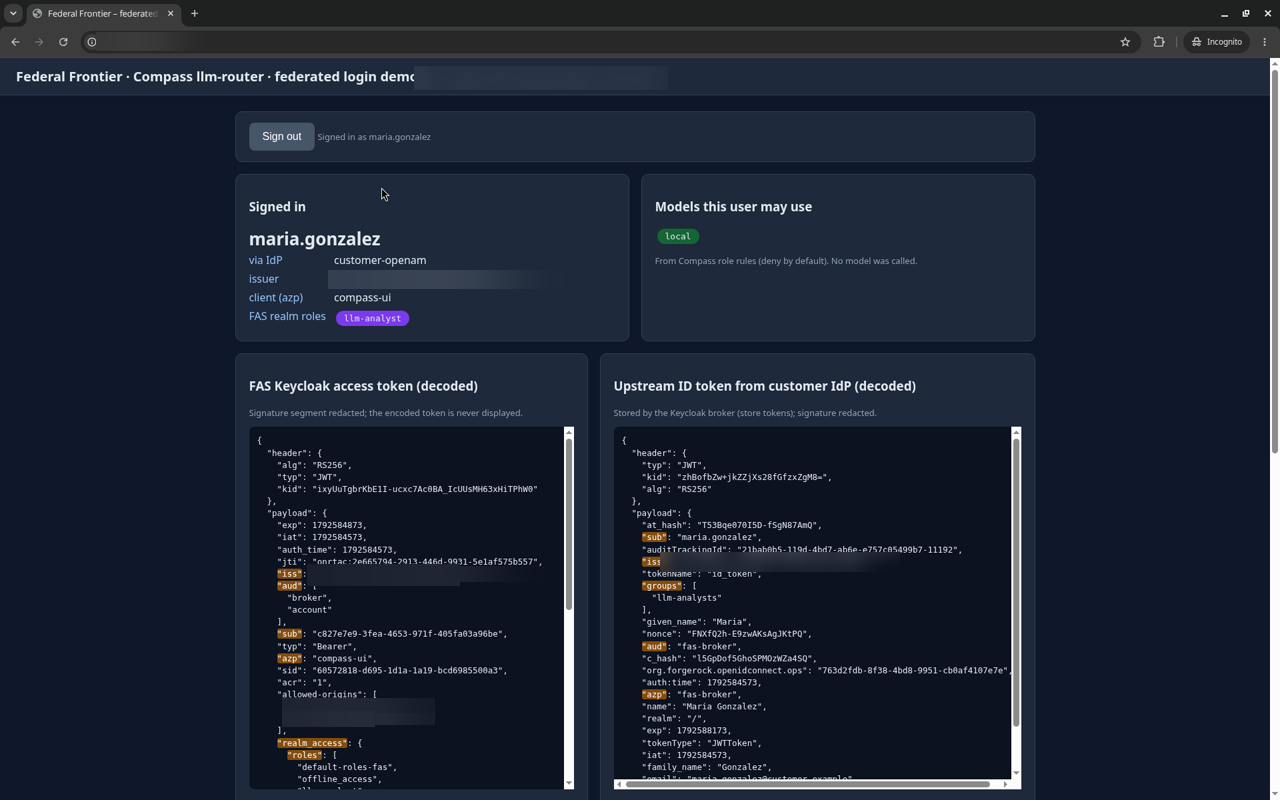Close the Federal Frontier tab

[170, 14]
